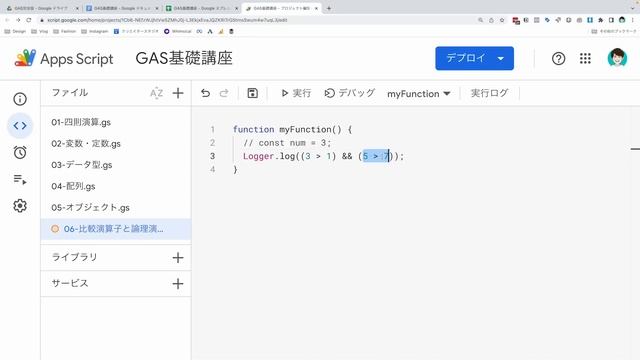Viewport: 640px width, 360px height.
Task: Open Project Settings gear icon
Action: click(x=20, y=206)
